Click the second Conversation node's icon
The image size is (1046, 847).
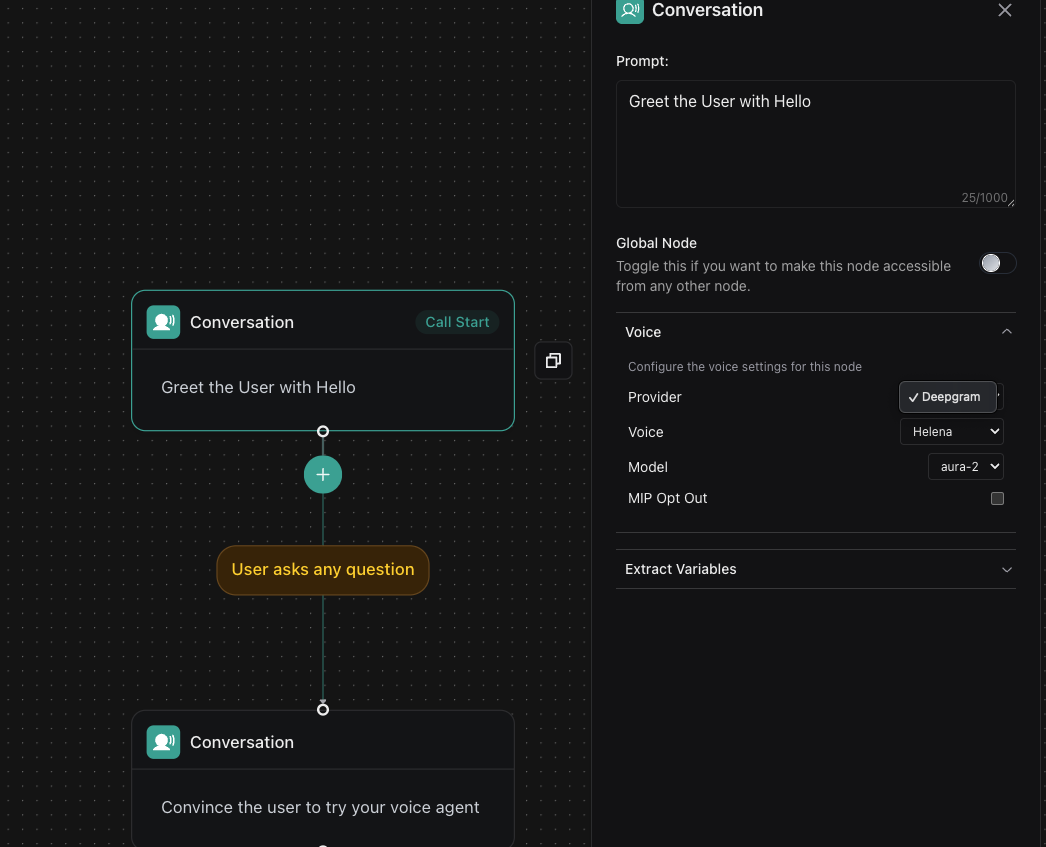(164, 742)
